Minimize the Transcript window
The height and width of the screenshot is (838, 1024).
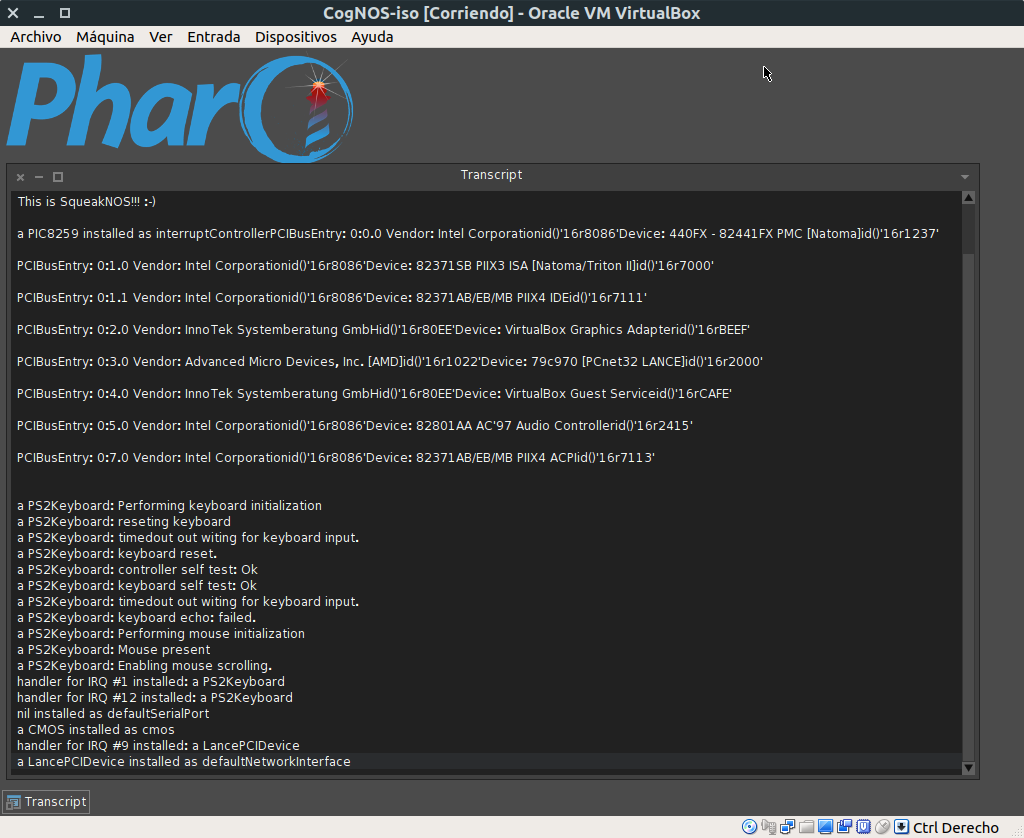click(x=39, y=177)
